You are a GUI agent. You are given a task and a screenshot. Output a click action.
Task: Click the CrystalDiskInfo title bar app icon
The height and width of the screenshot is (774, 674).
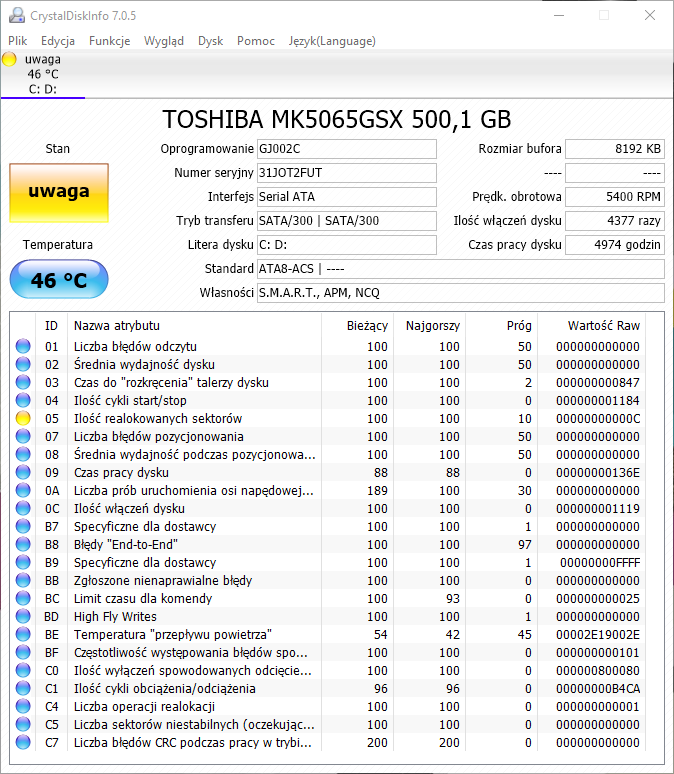point(17,15)
